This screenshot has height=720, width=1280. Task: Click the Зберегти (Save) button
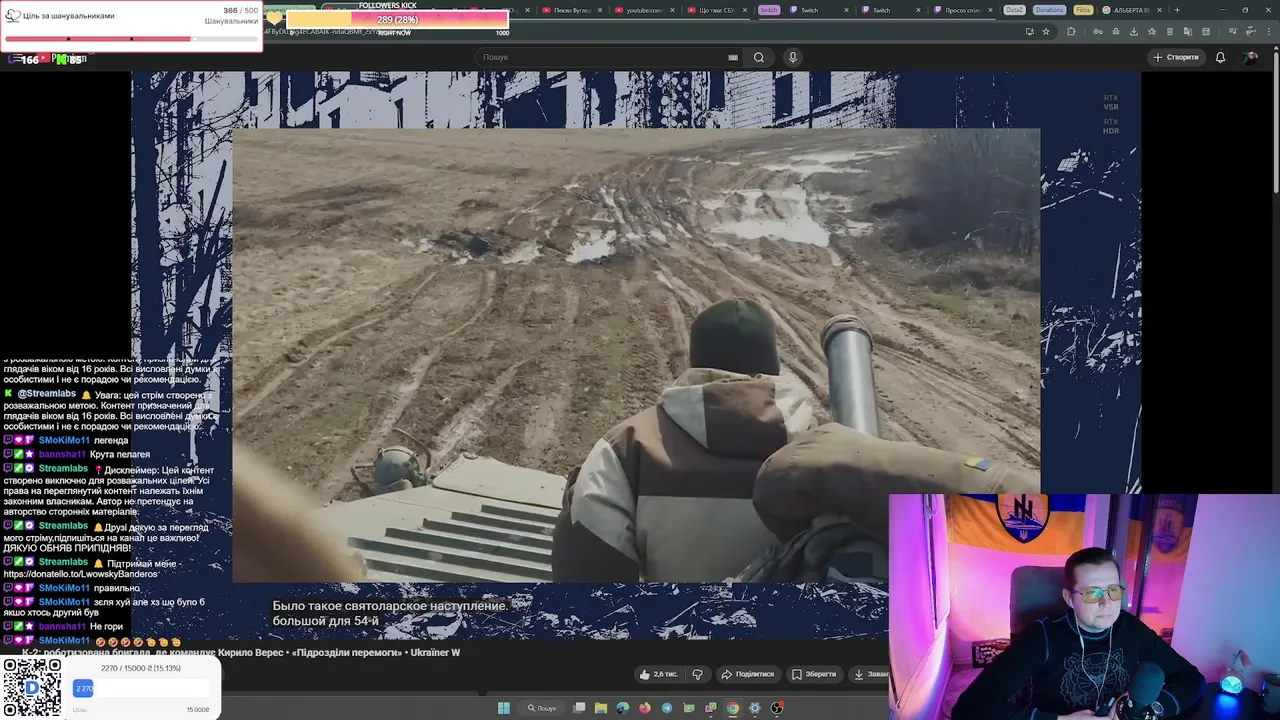[x=815, y=674]
